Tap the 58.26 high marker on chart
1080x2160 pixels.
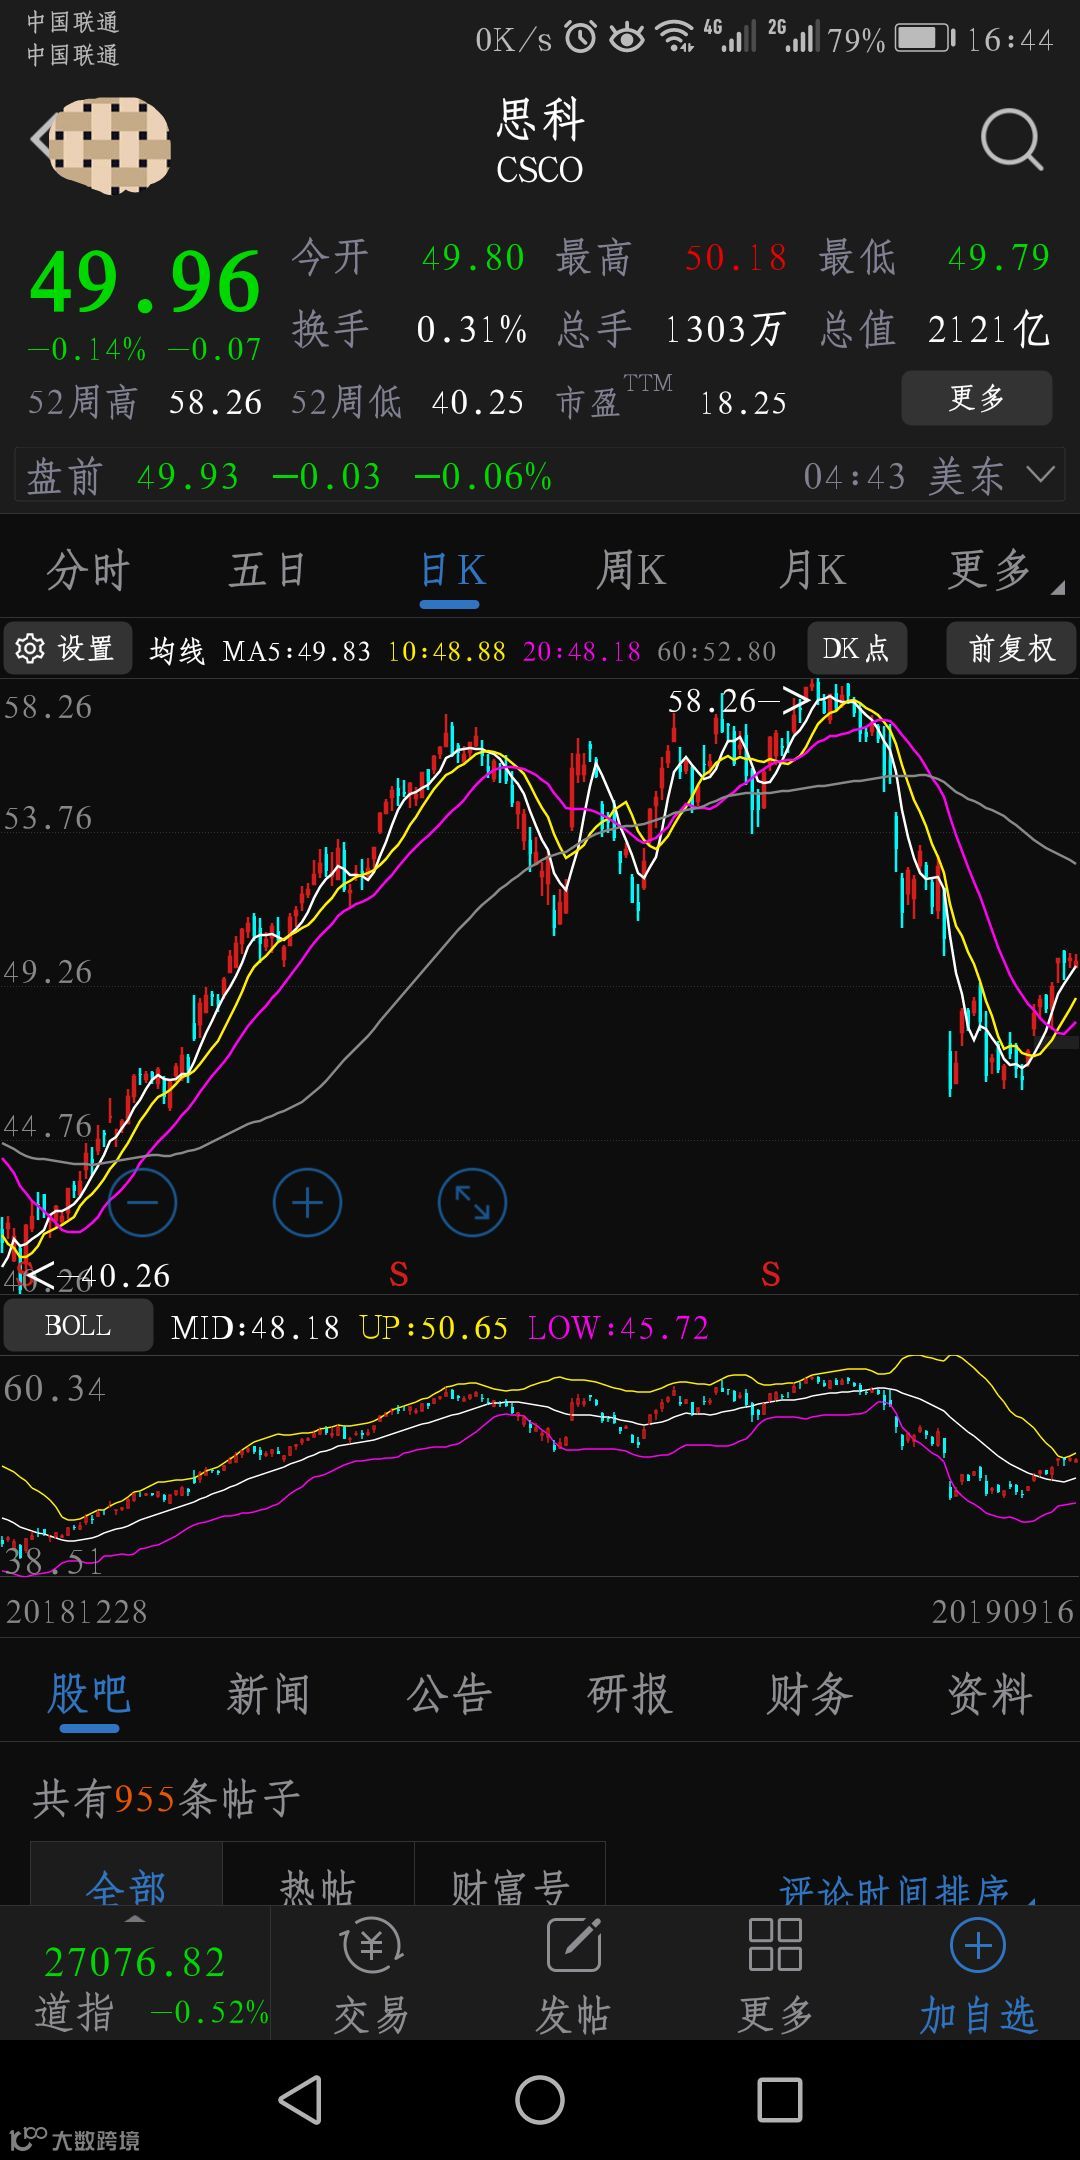tap(737, 702)
